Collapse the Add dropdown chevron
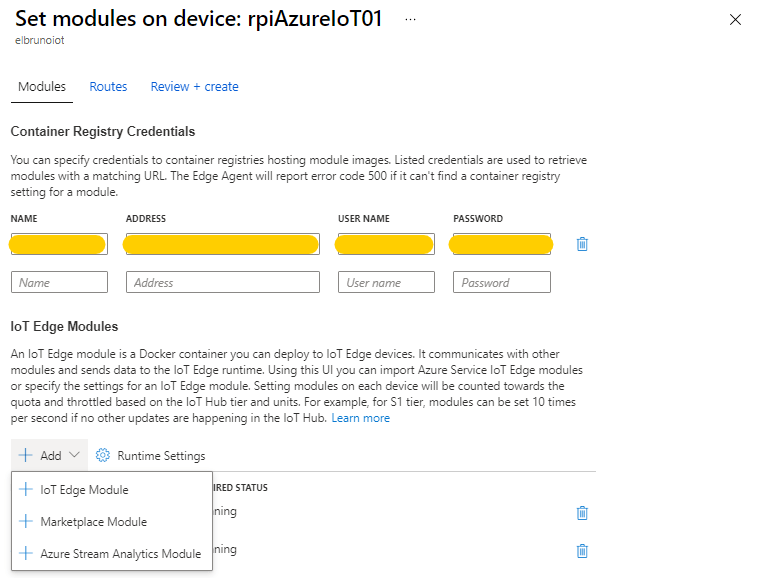 (75, 456)
